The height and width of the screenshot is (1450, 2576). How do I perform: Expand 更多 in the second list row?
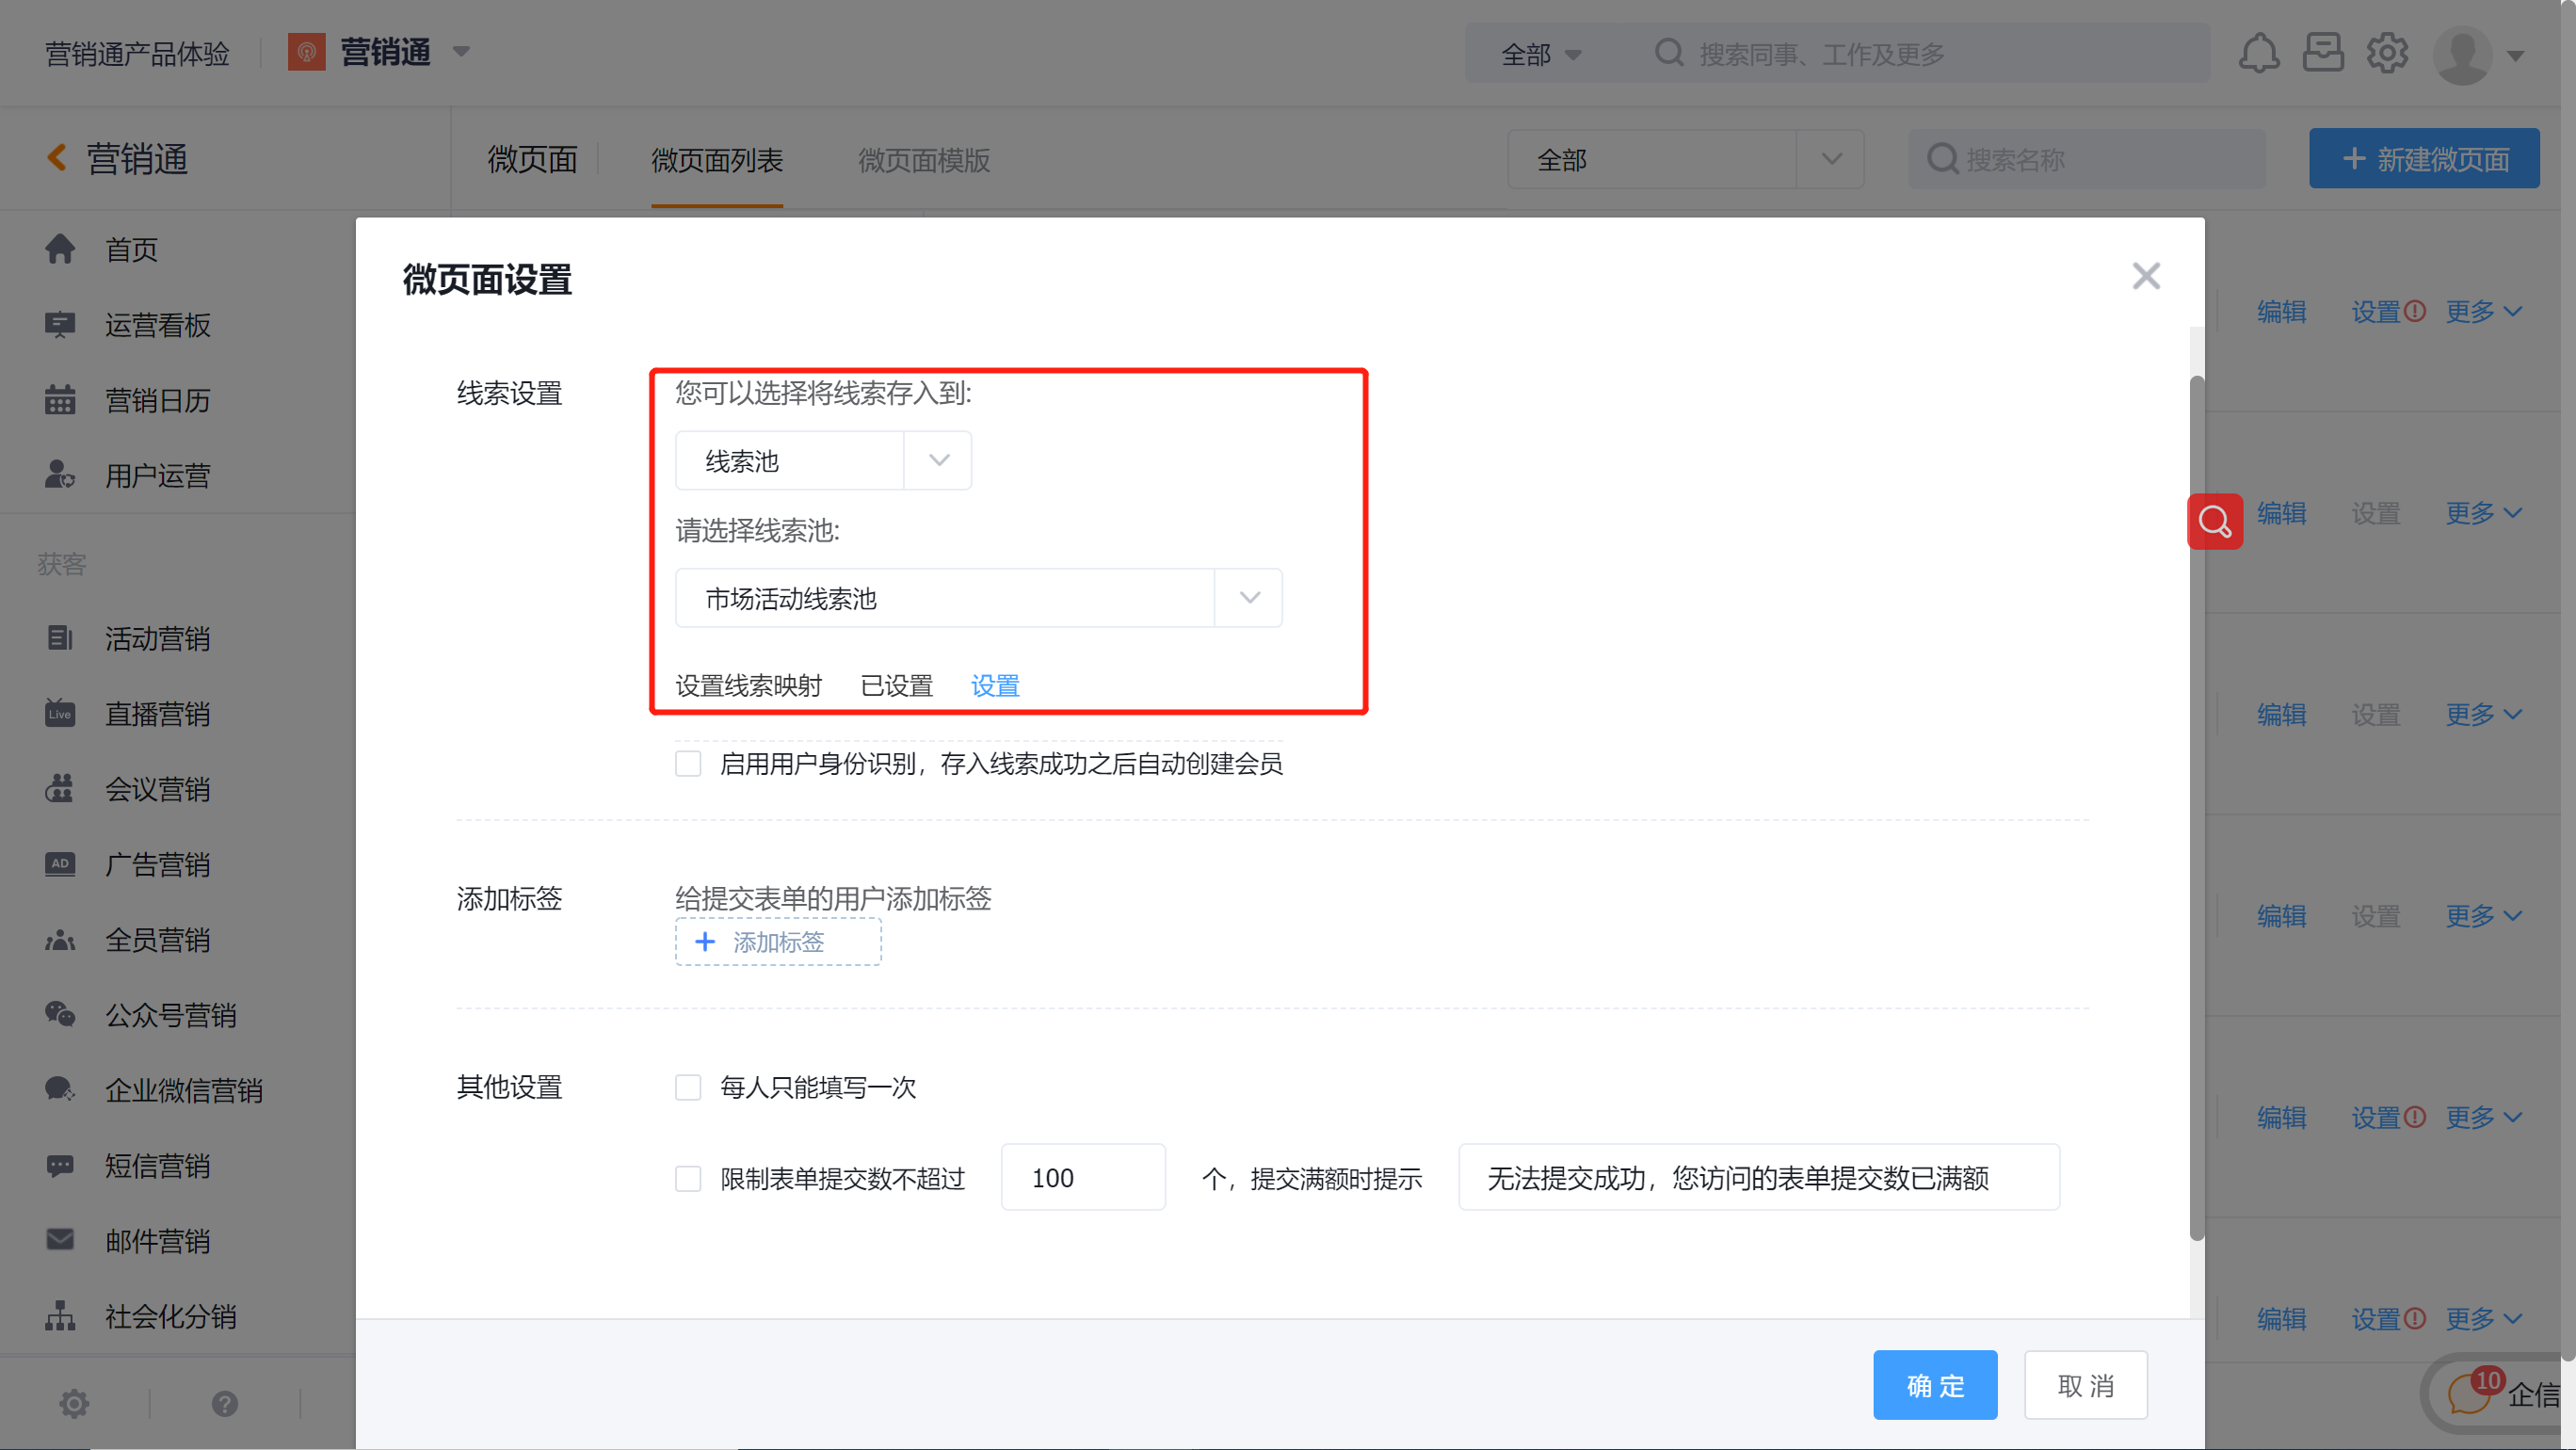[2483, 513]
